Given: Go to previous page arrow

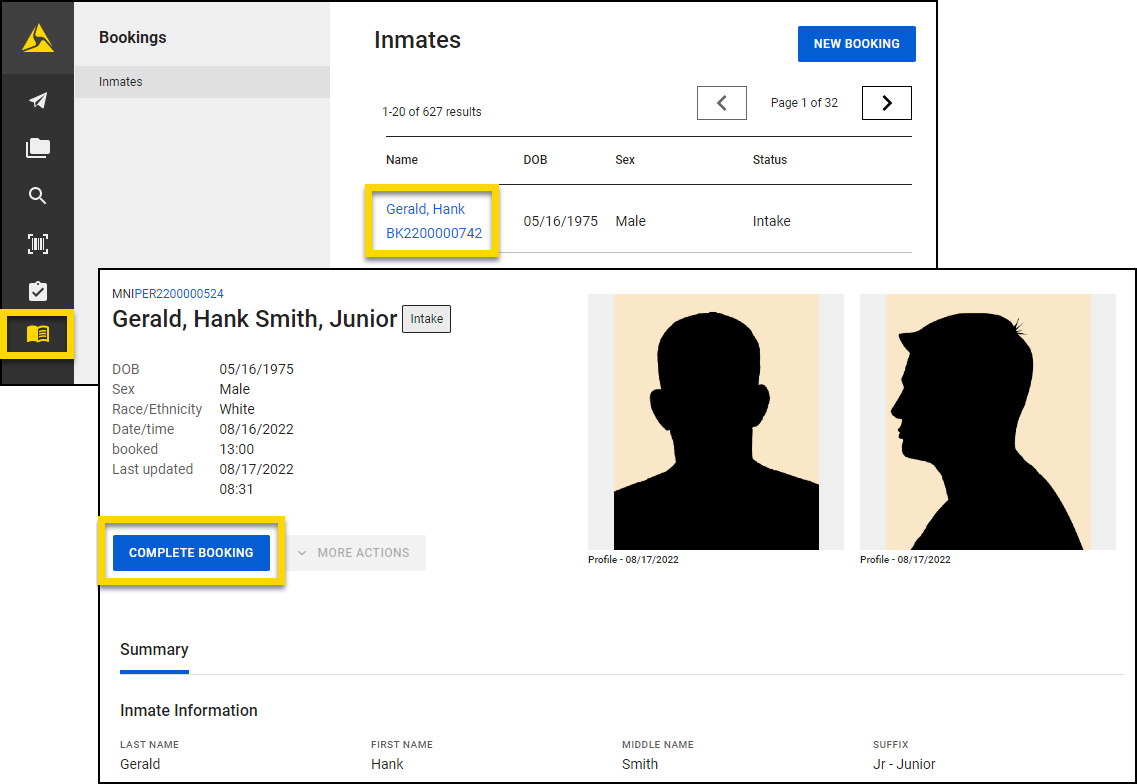Looking at the screenshot, I should [x=721, y=103].
